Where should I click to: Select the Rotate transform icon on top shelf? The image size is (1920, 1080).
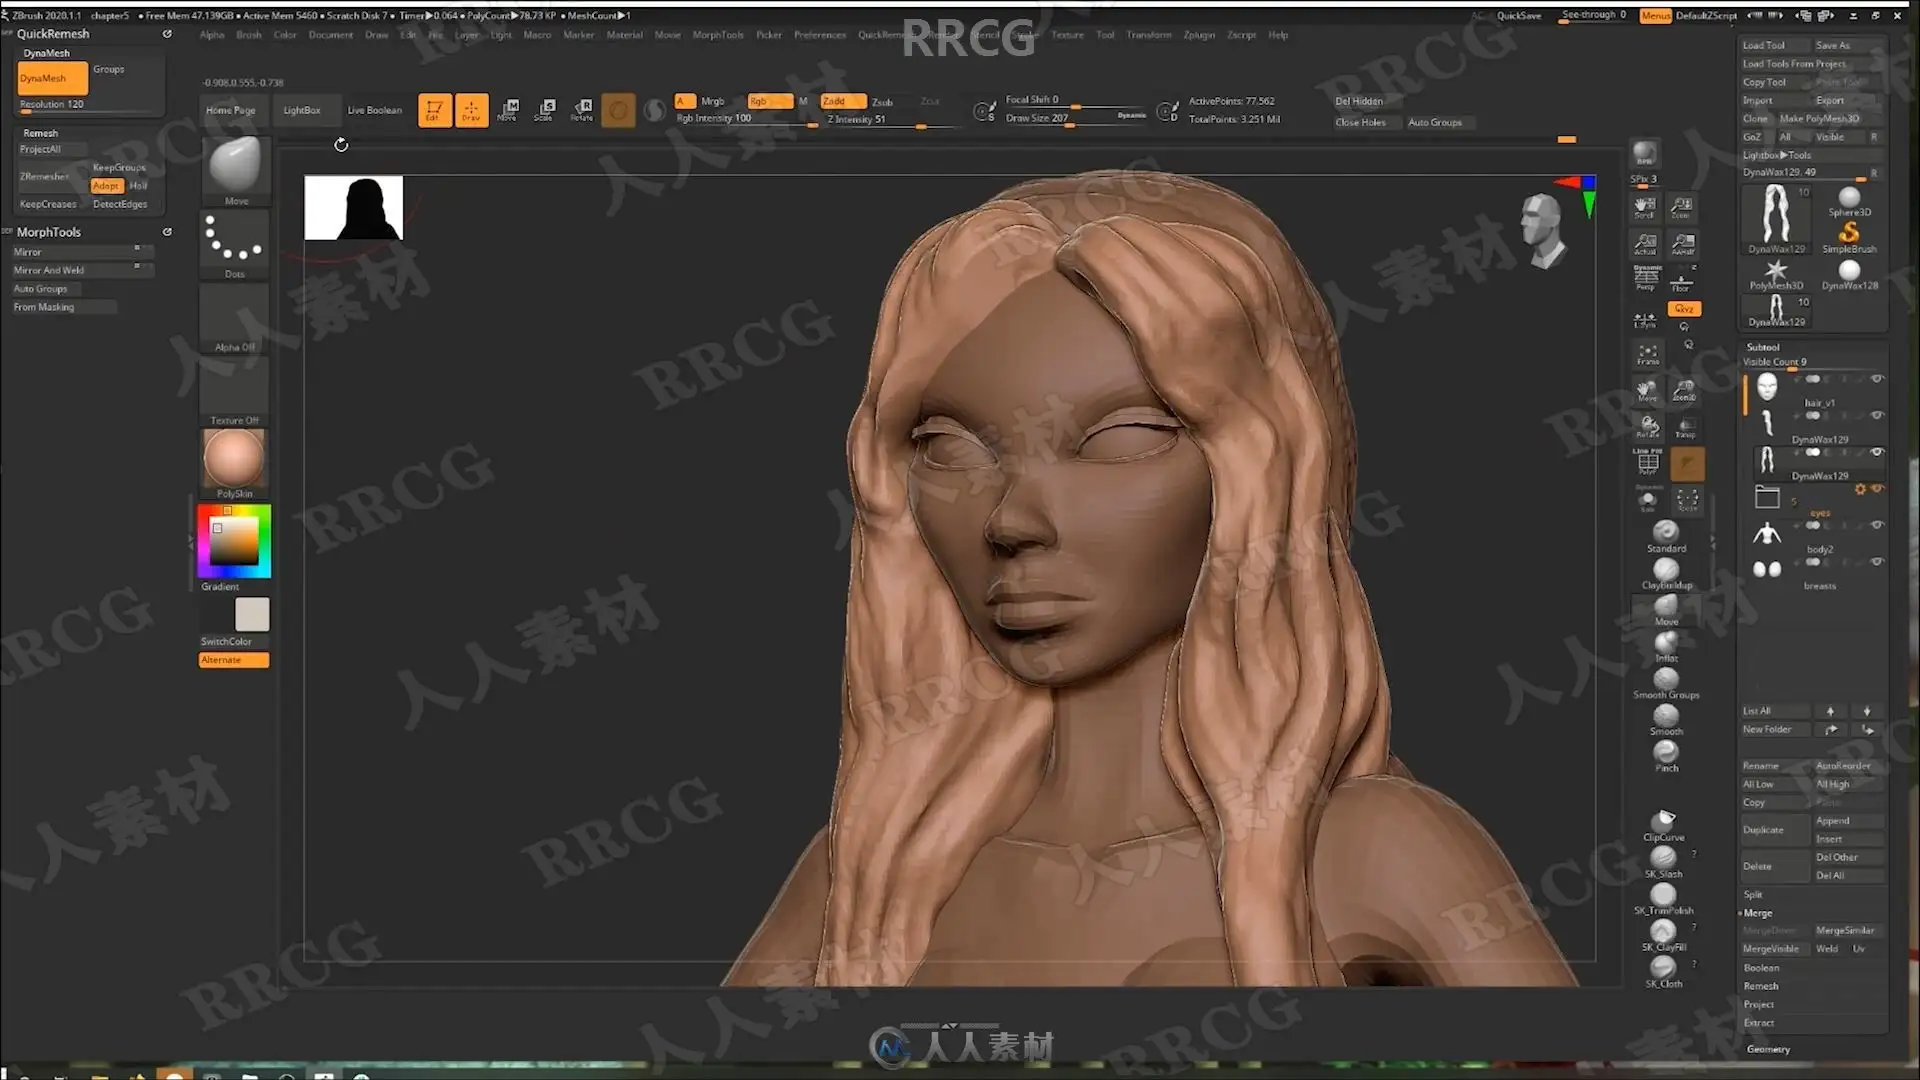[x=582, y=110]
